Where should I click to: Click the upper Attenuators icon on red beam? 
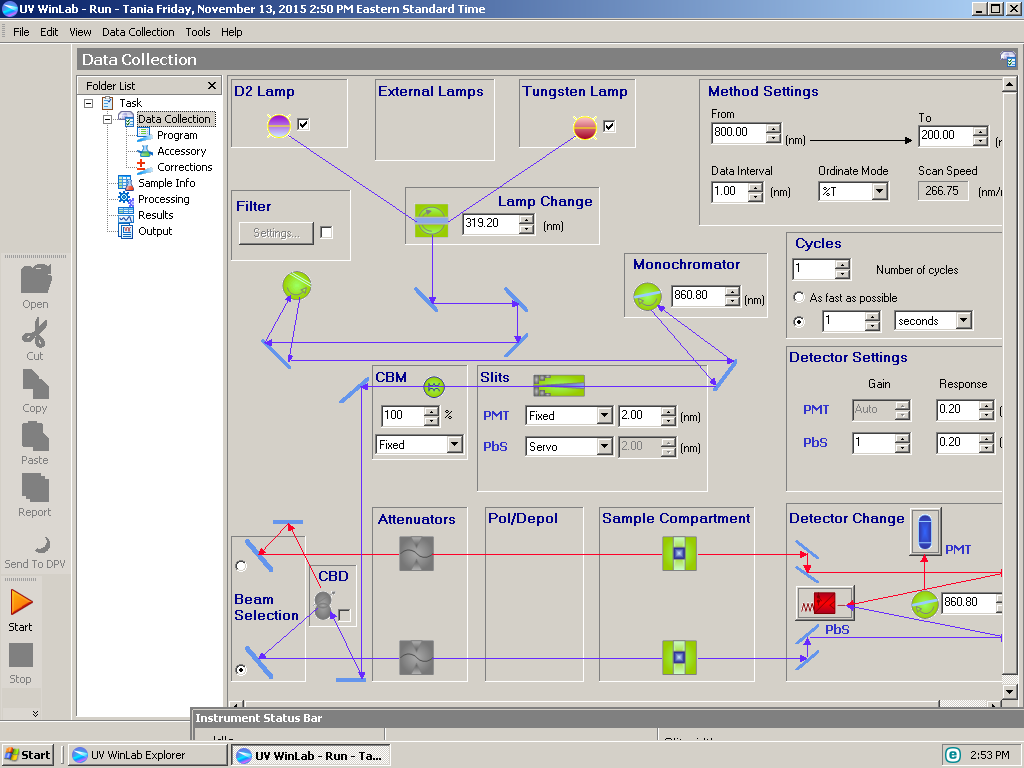[417, 554]
